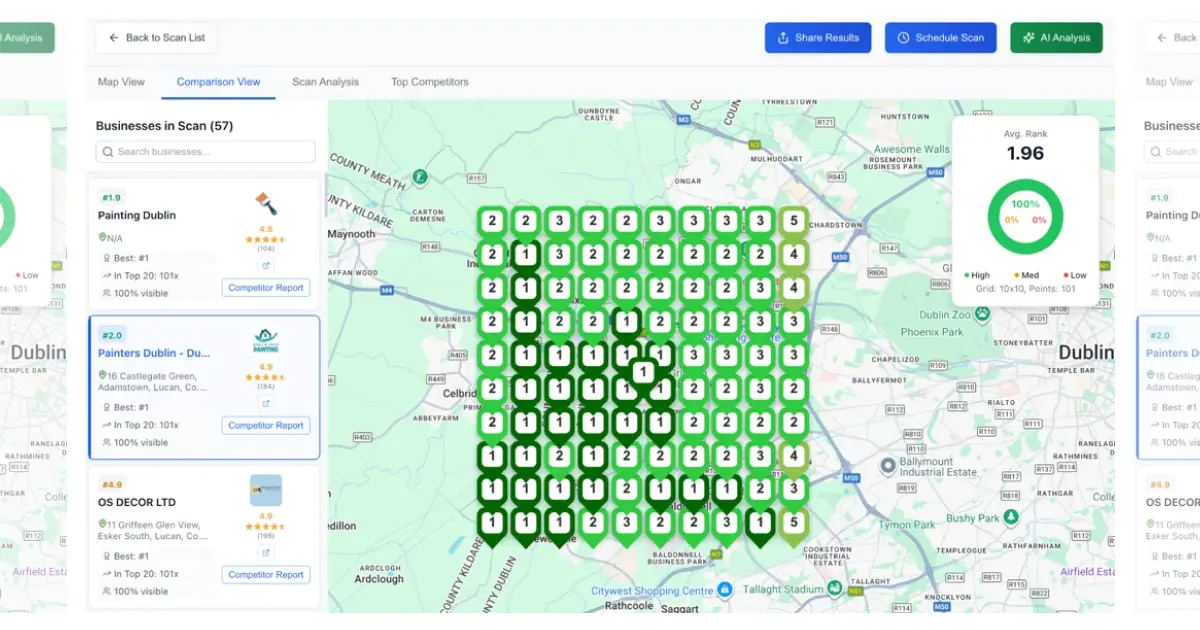Switch to the Map View tab
The width and height of the screenshot is (1200, 630).
coord(121,82)
